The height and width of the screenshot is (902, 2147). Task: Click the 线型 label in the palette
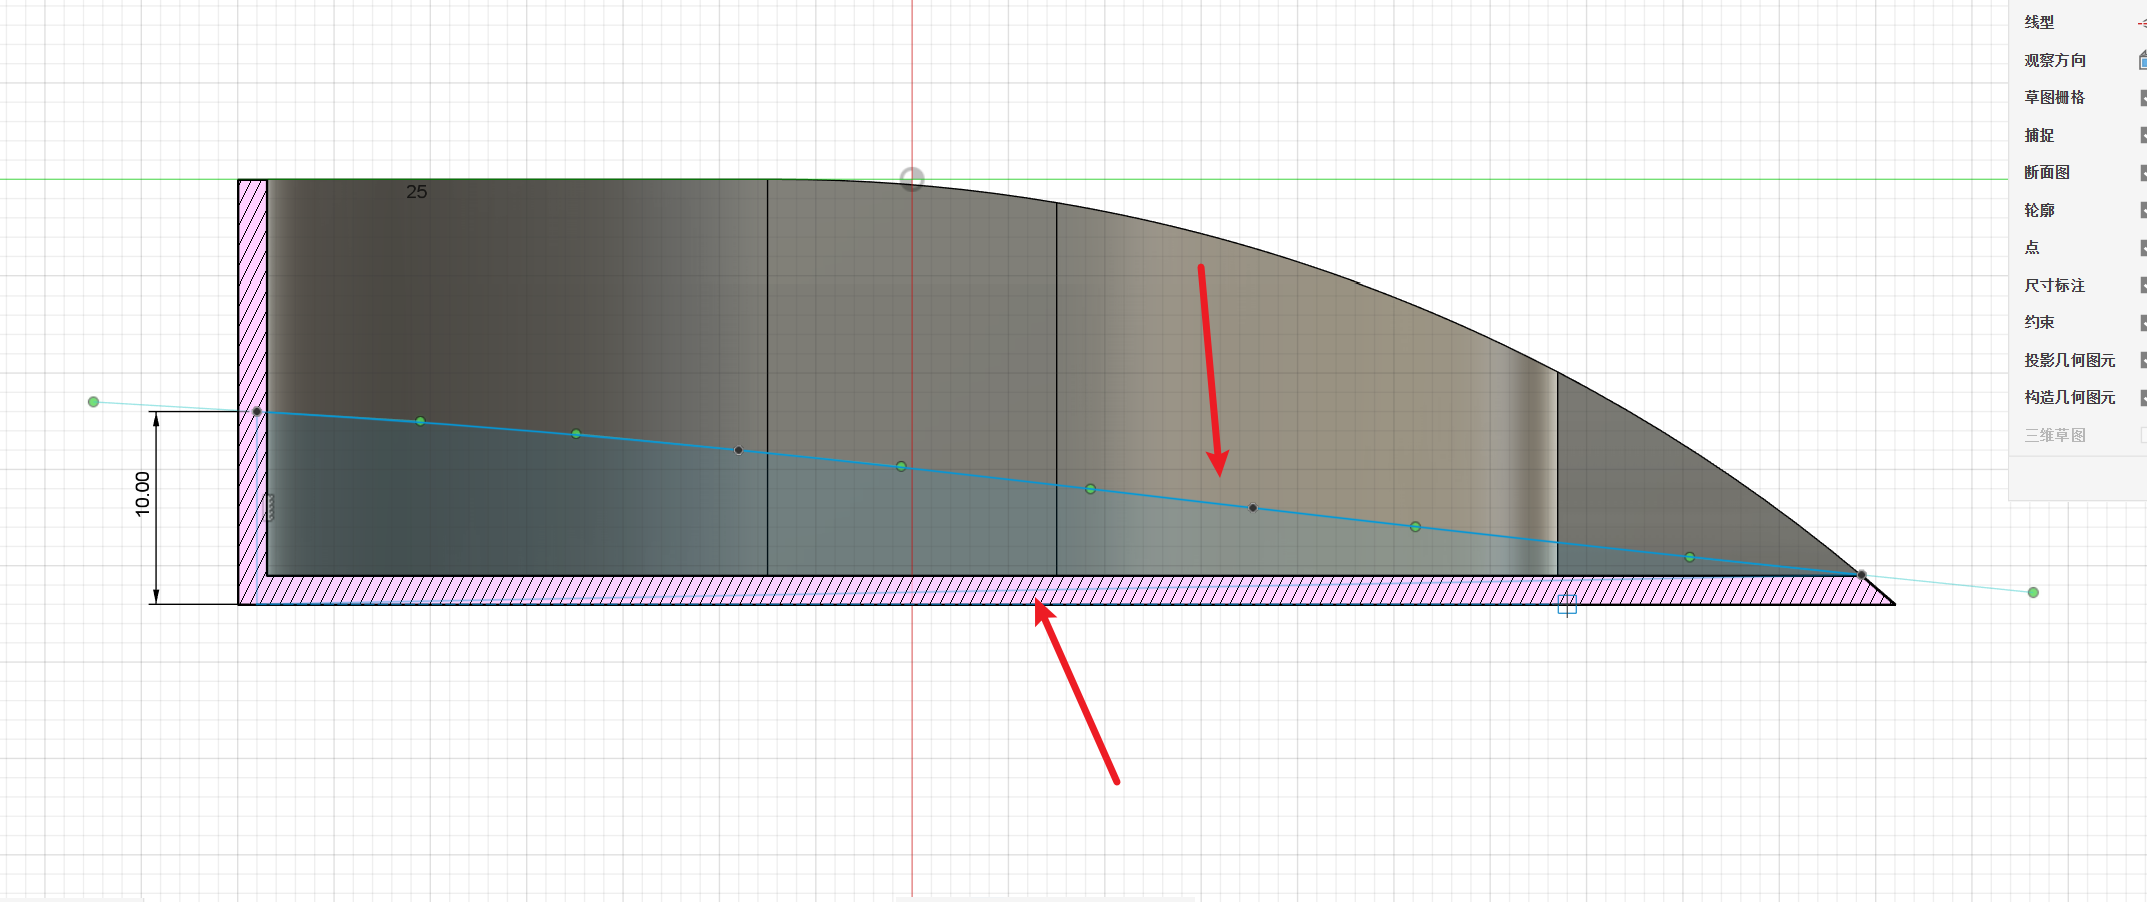2039,22
